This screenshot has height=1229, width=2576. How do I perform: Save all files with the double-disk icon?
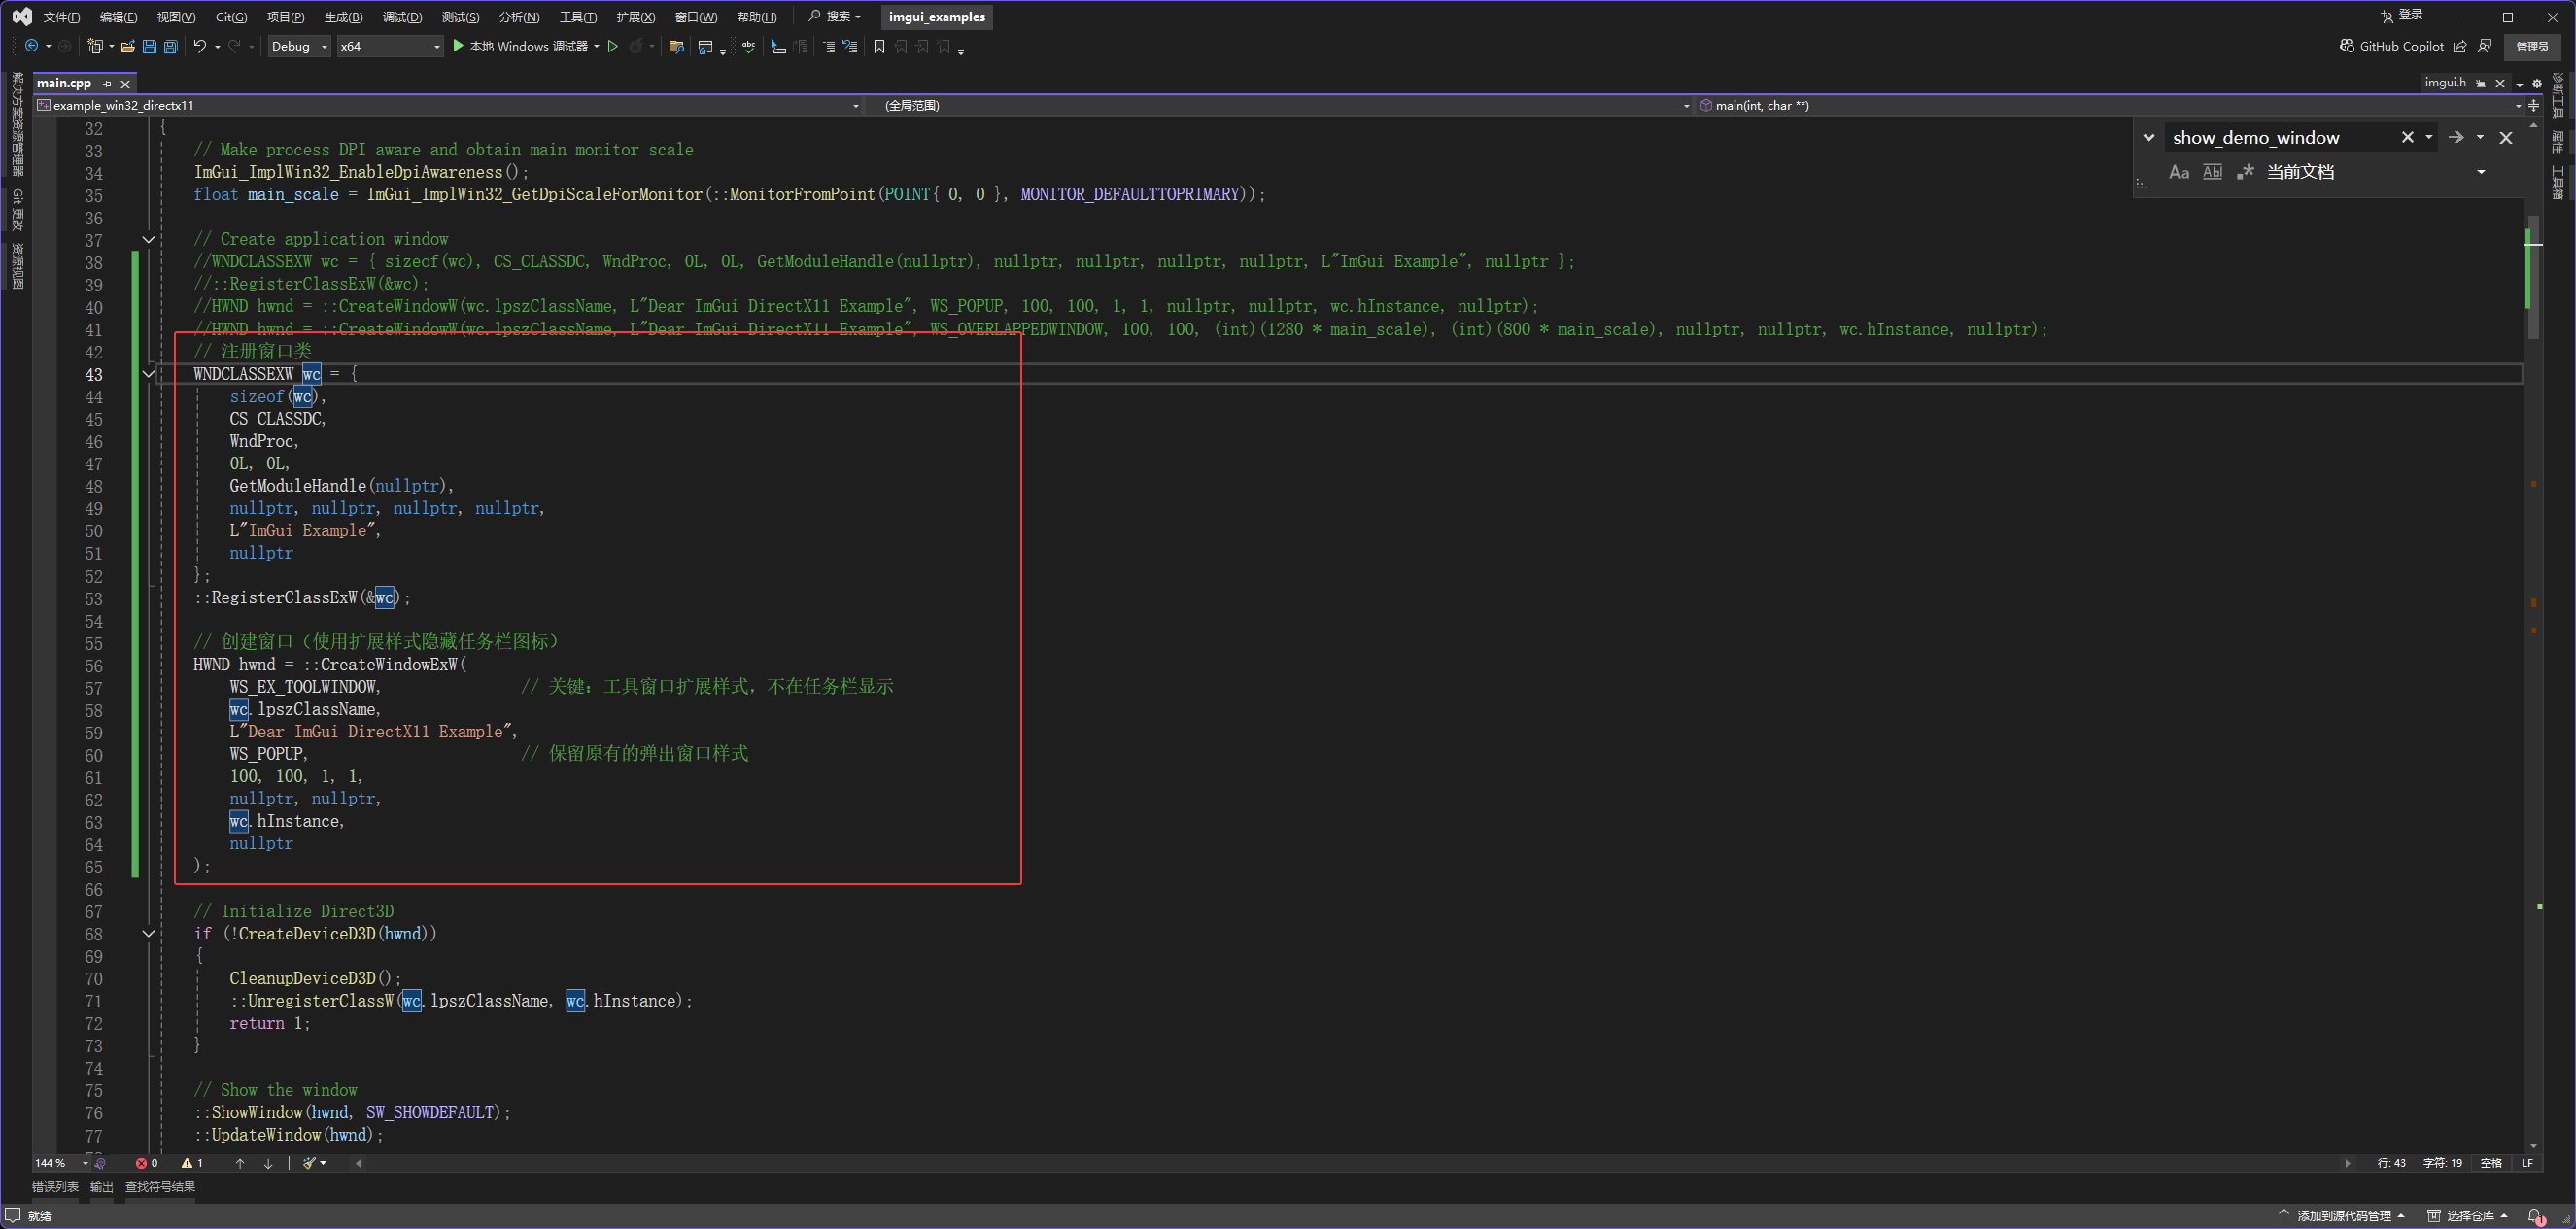[171, 46]
